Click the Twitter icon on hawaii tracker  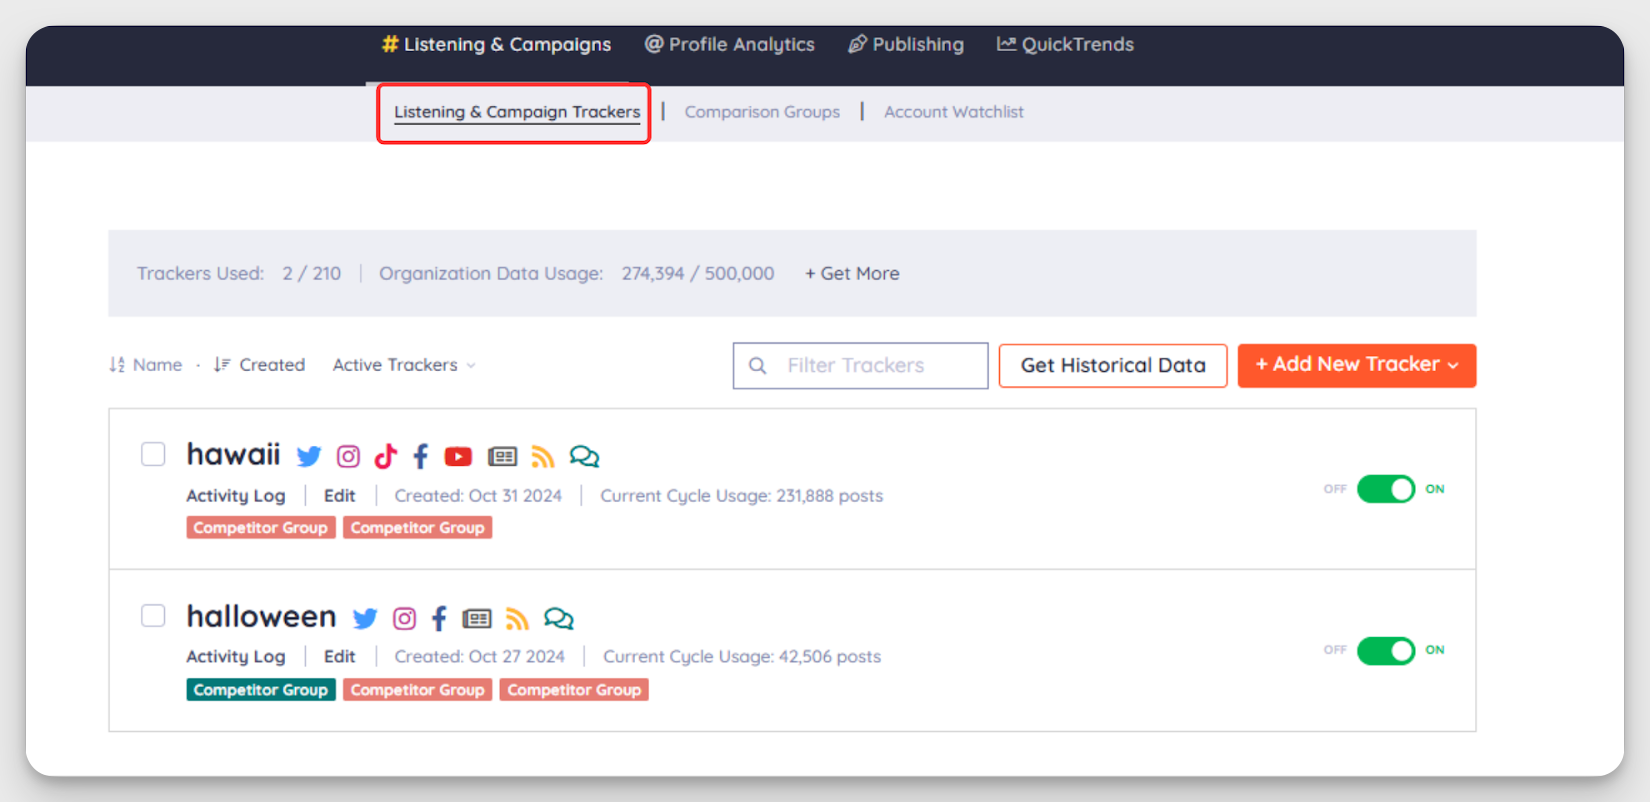(x=309, y=457)
